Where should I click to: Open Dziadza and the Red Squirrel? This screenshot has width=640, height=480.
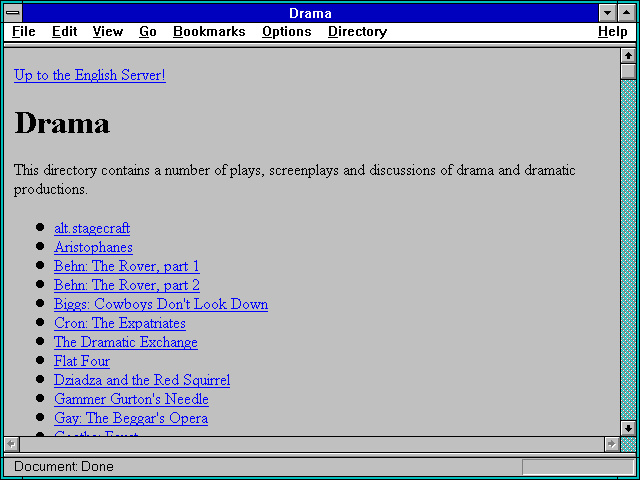[x=142, y=380]
